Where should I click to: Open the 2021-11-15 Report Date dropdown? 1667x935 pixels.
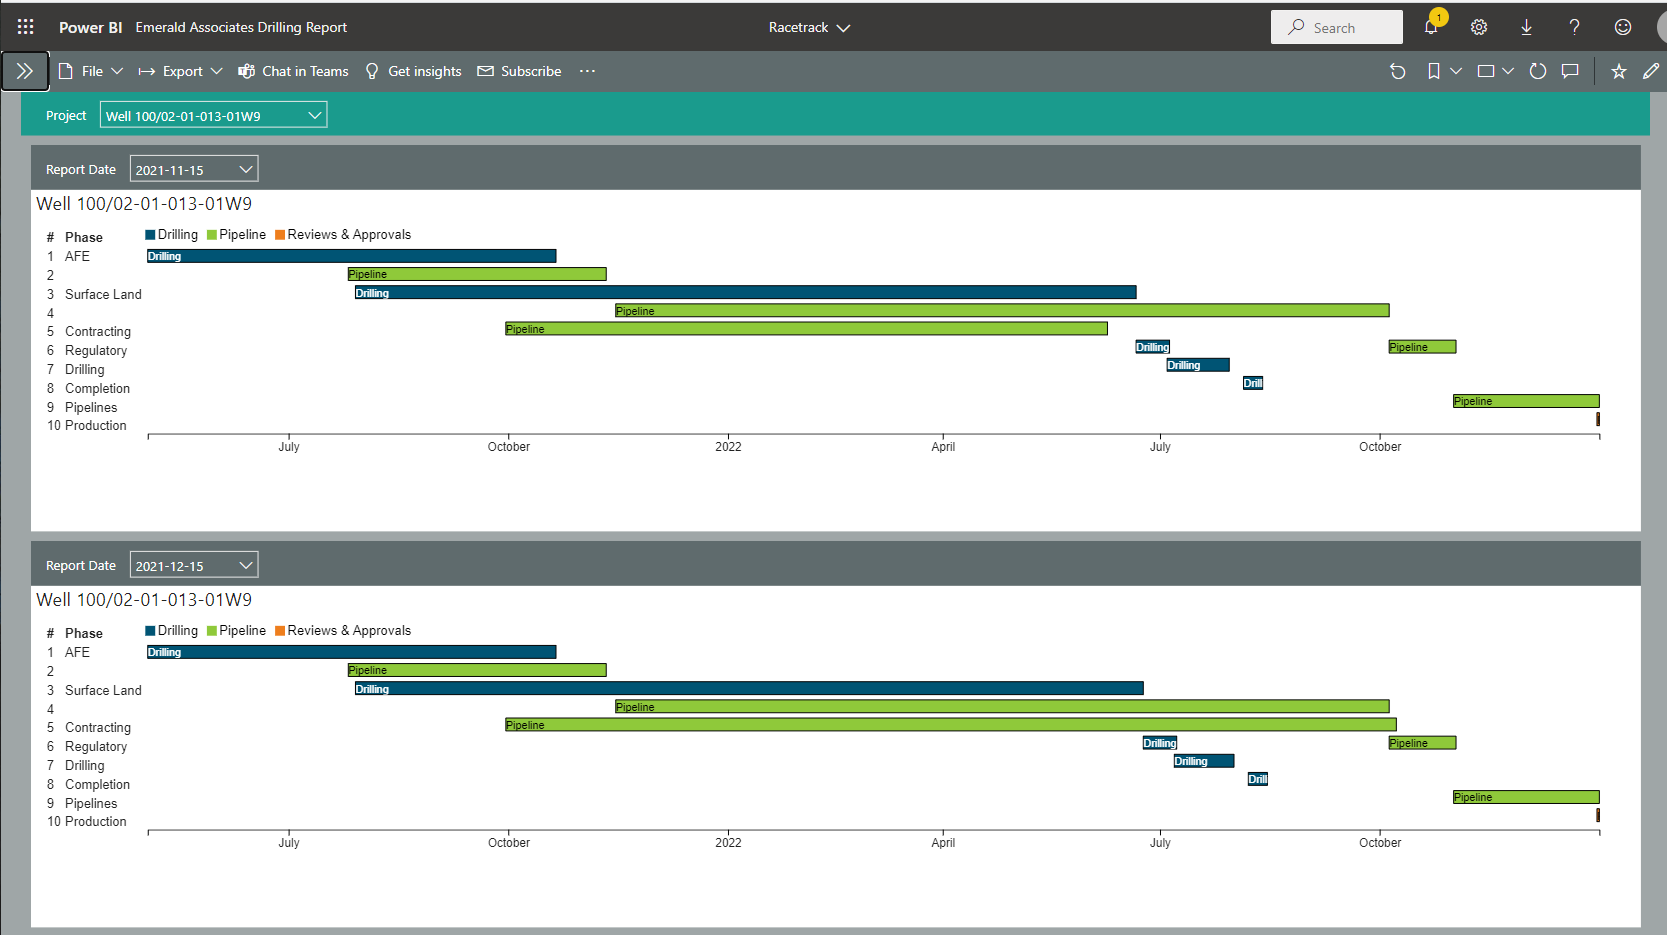click(x=194, y=170)
